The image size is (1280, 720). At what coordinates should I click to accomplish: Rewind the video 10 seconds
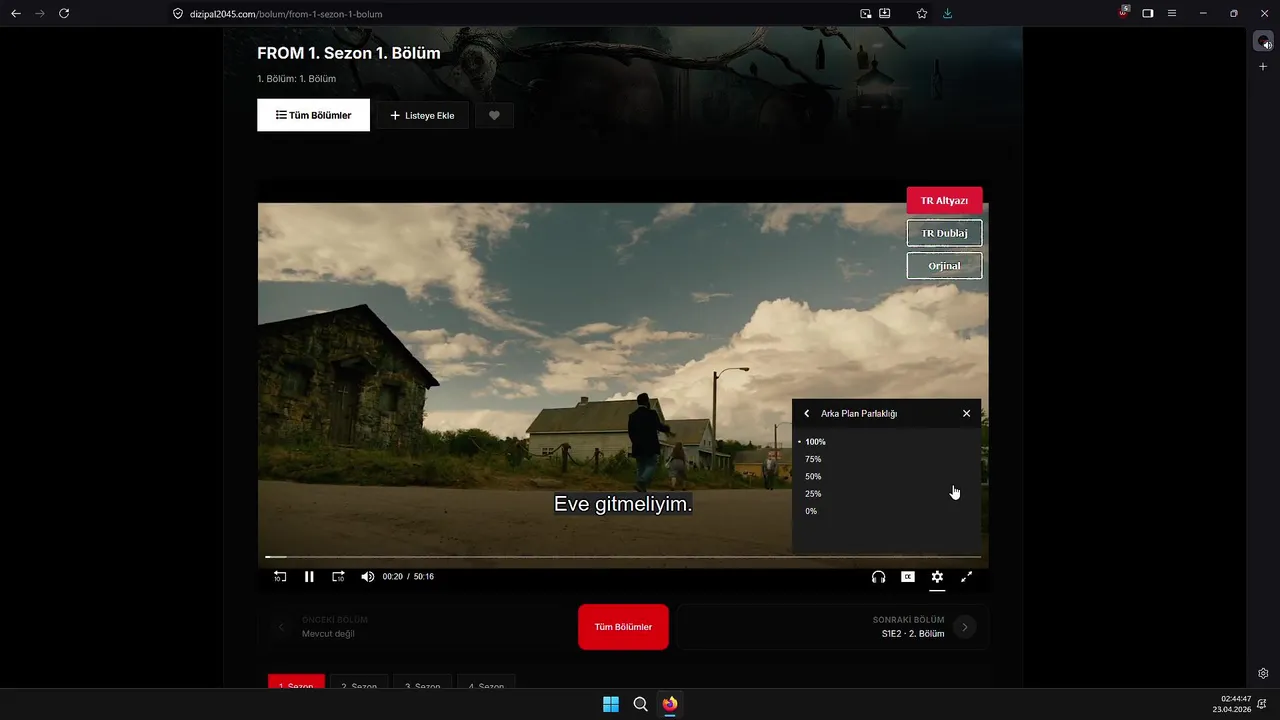[280, 577]
